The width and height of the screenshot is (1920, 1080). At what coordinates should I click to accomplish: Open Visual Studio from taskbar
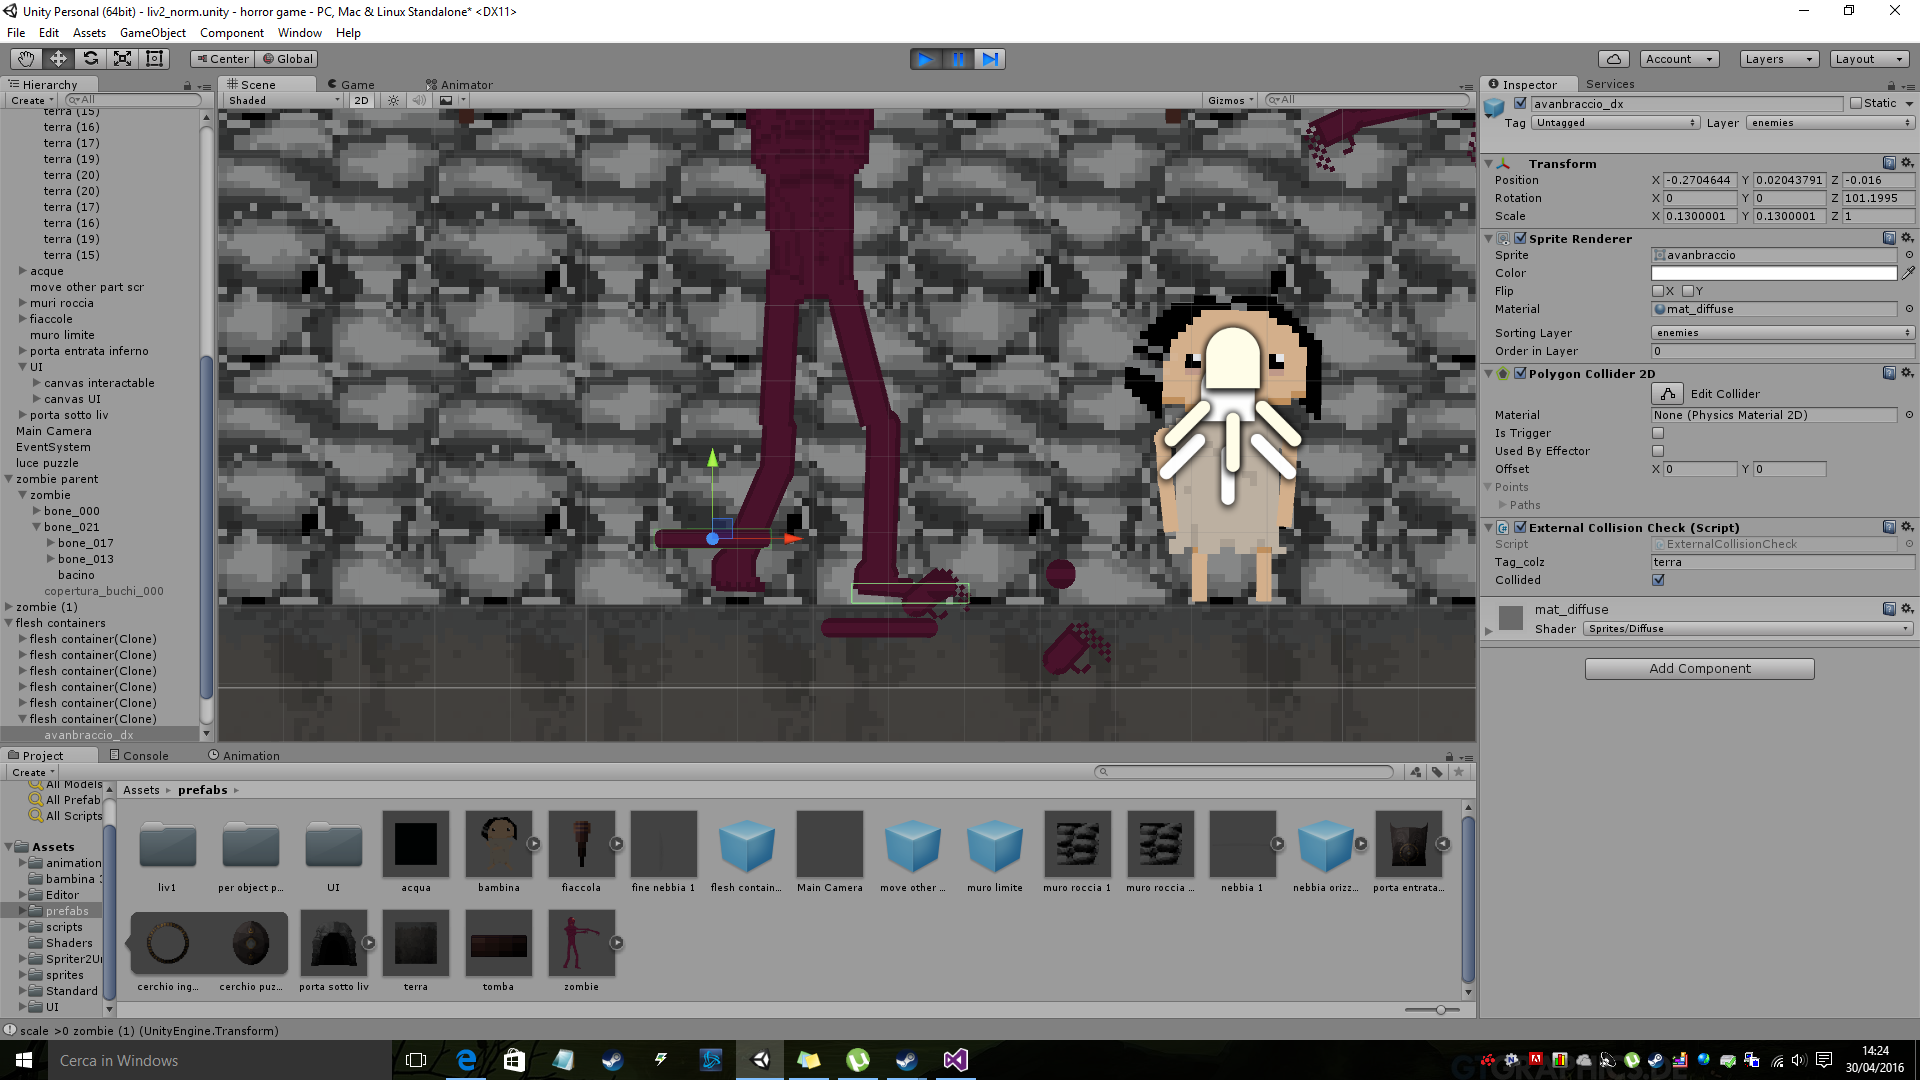[x=955, y=1060]
